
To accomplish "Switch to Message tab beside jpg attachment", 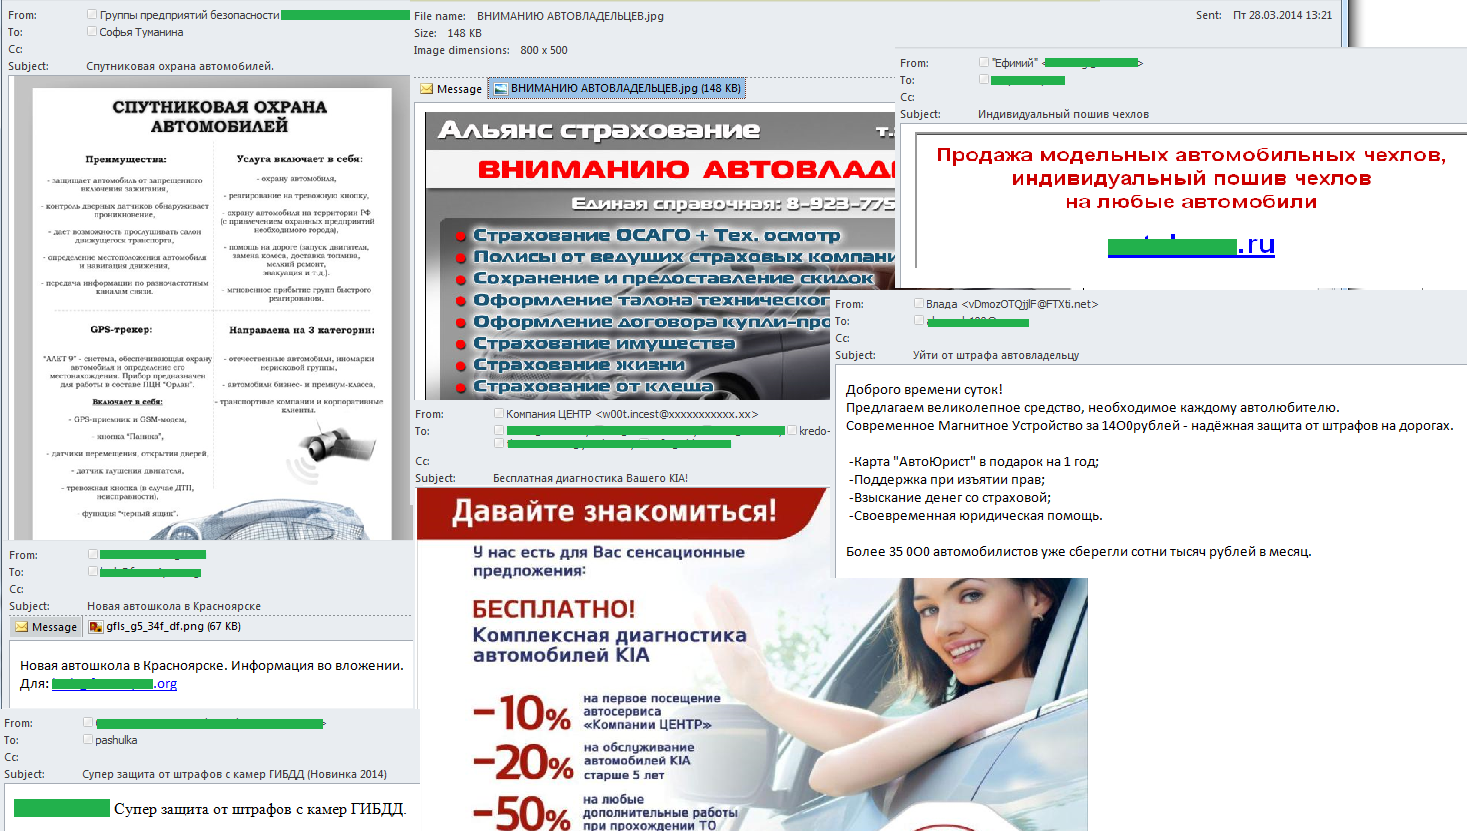I will (450, 89).
